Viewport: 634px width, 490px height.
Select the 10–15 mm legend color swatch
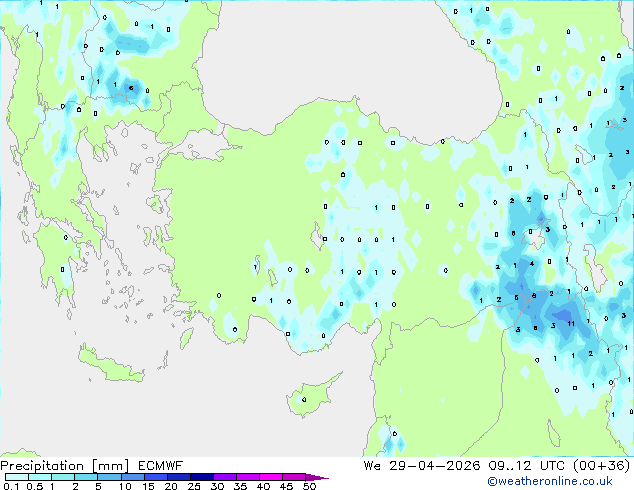coord(133,477)
